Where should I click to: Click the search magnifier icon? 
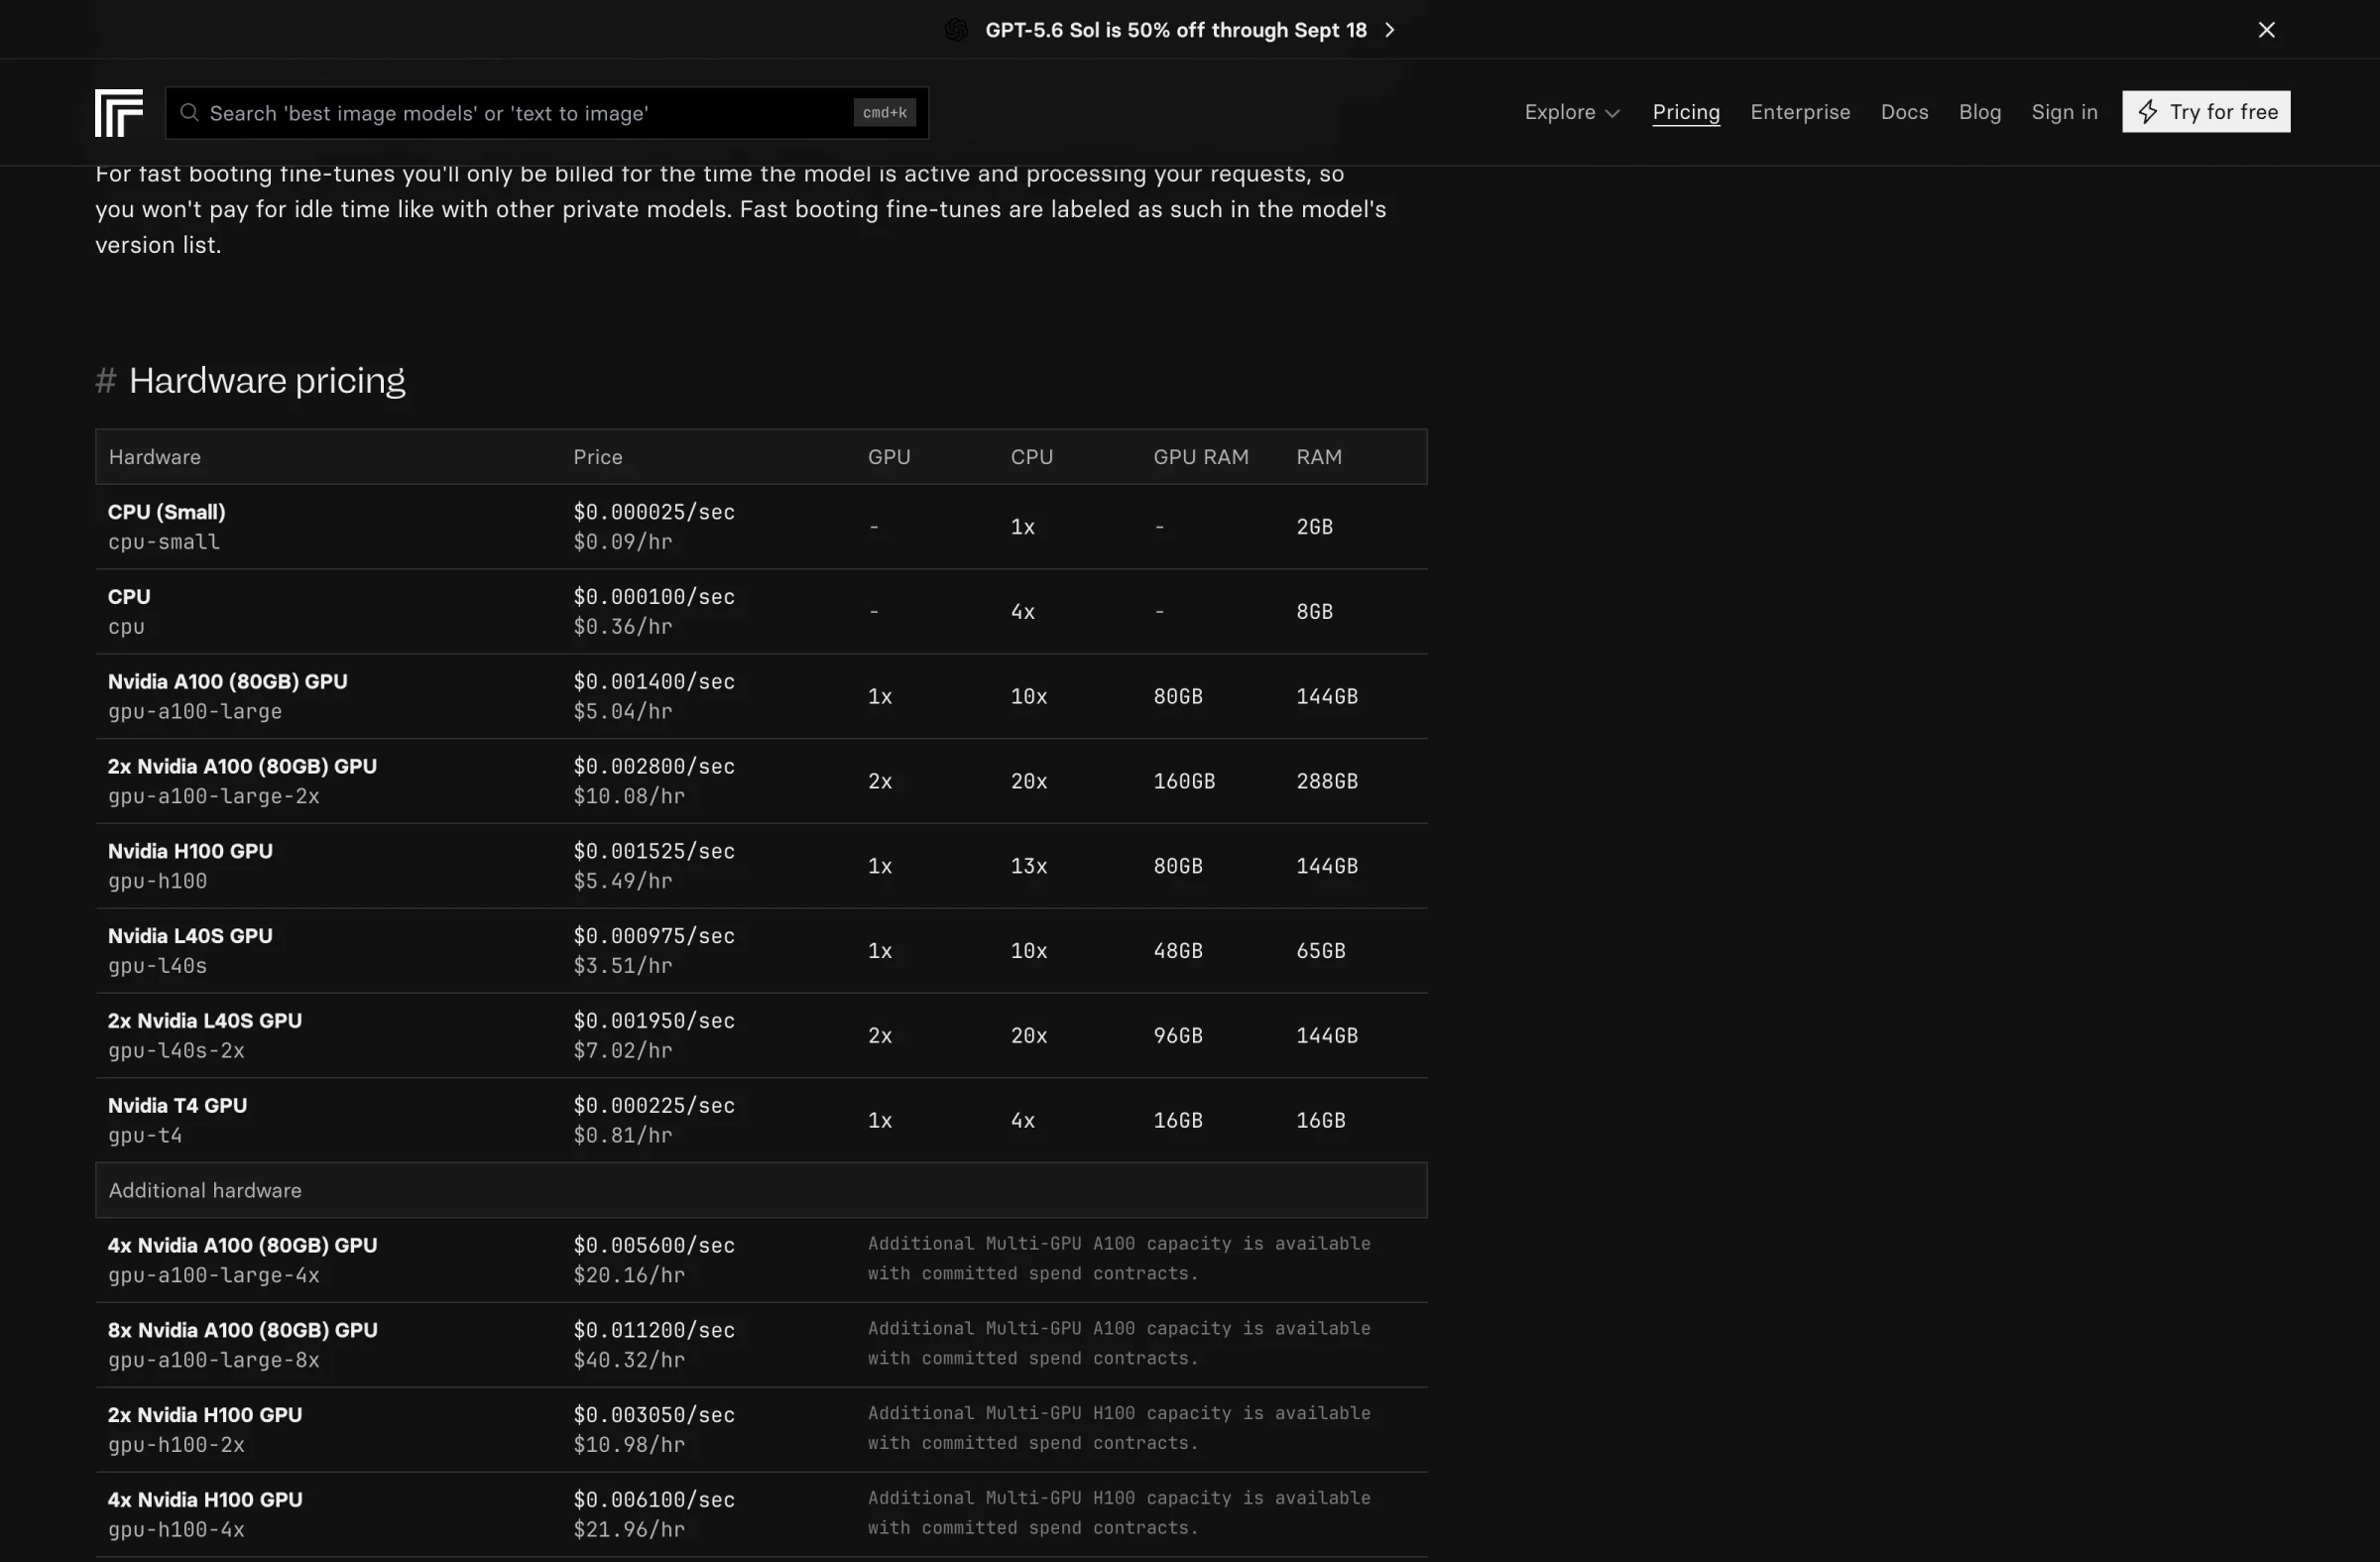pyautogui.click(x=189, y=113)
